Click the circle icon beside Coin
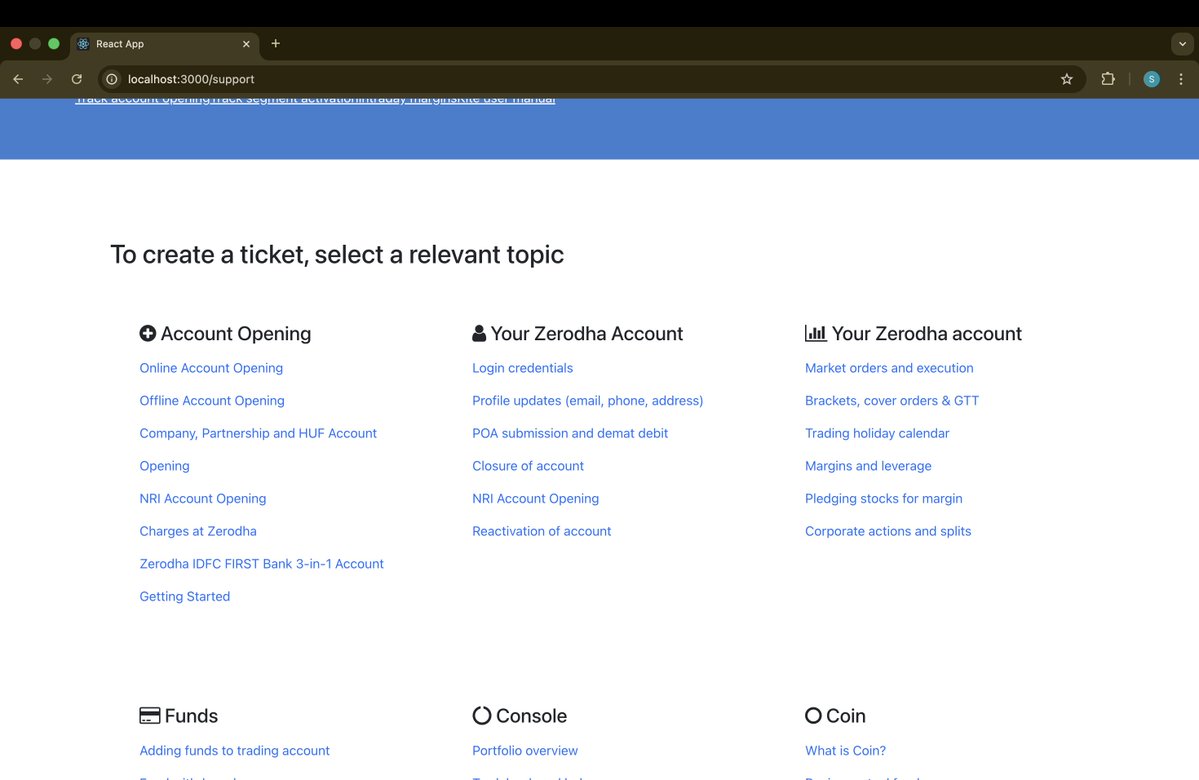This screenshot has height=780, width=1199. point(814,716)
